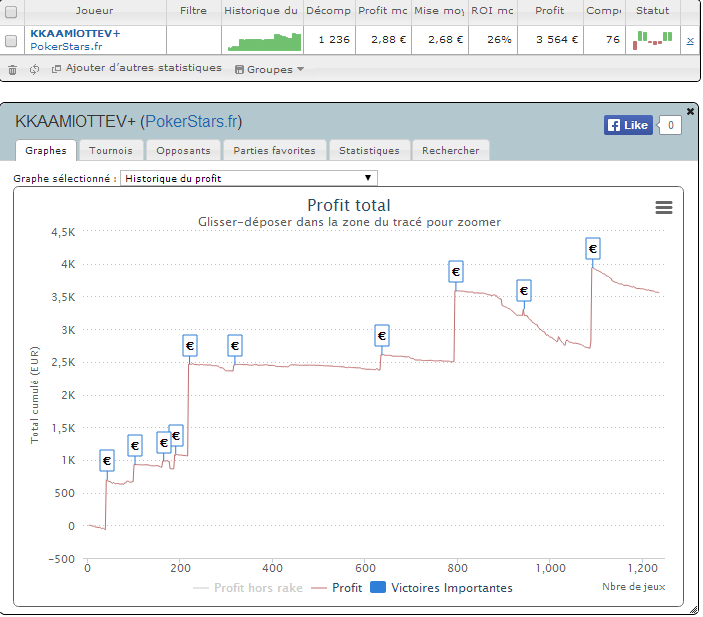Open the KKAAMIOTTEV+ player link in the table
Image resolution: width=703 pixels, height=617 pixels.
click(75, 34)
